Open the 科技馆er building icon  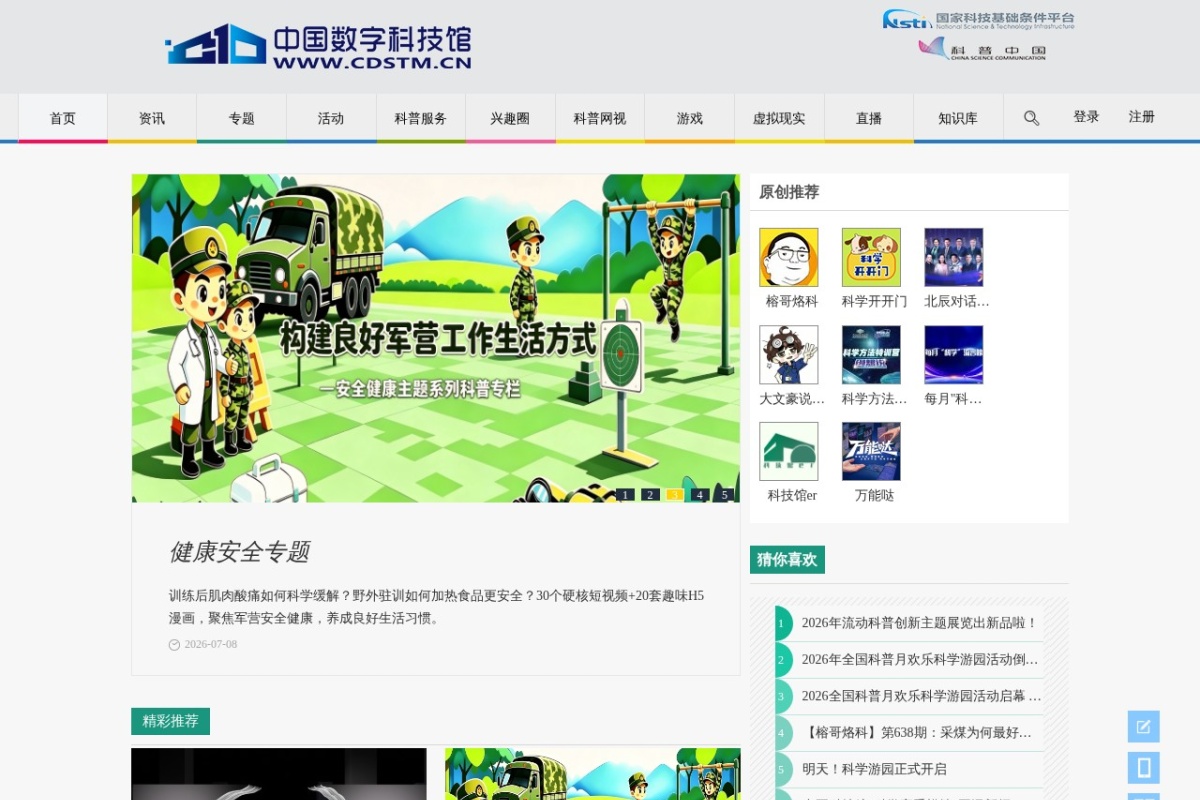pos(789,451)
